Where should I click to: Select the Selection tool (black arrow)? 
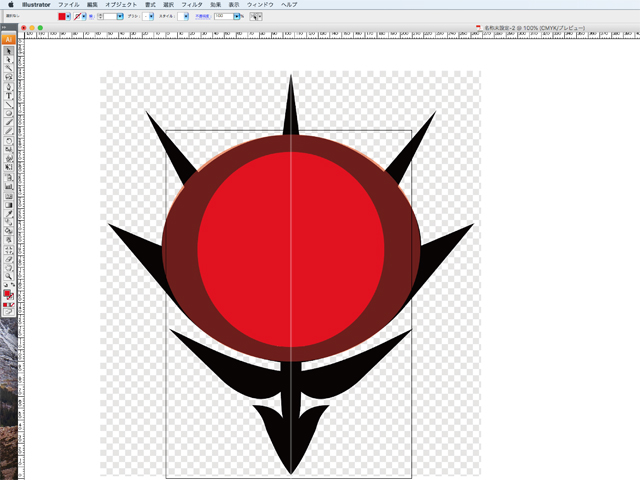pyautogui.click(x=9, y=51)
